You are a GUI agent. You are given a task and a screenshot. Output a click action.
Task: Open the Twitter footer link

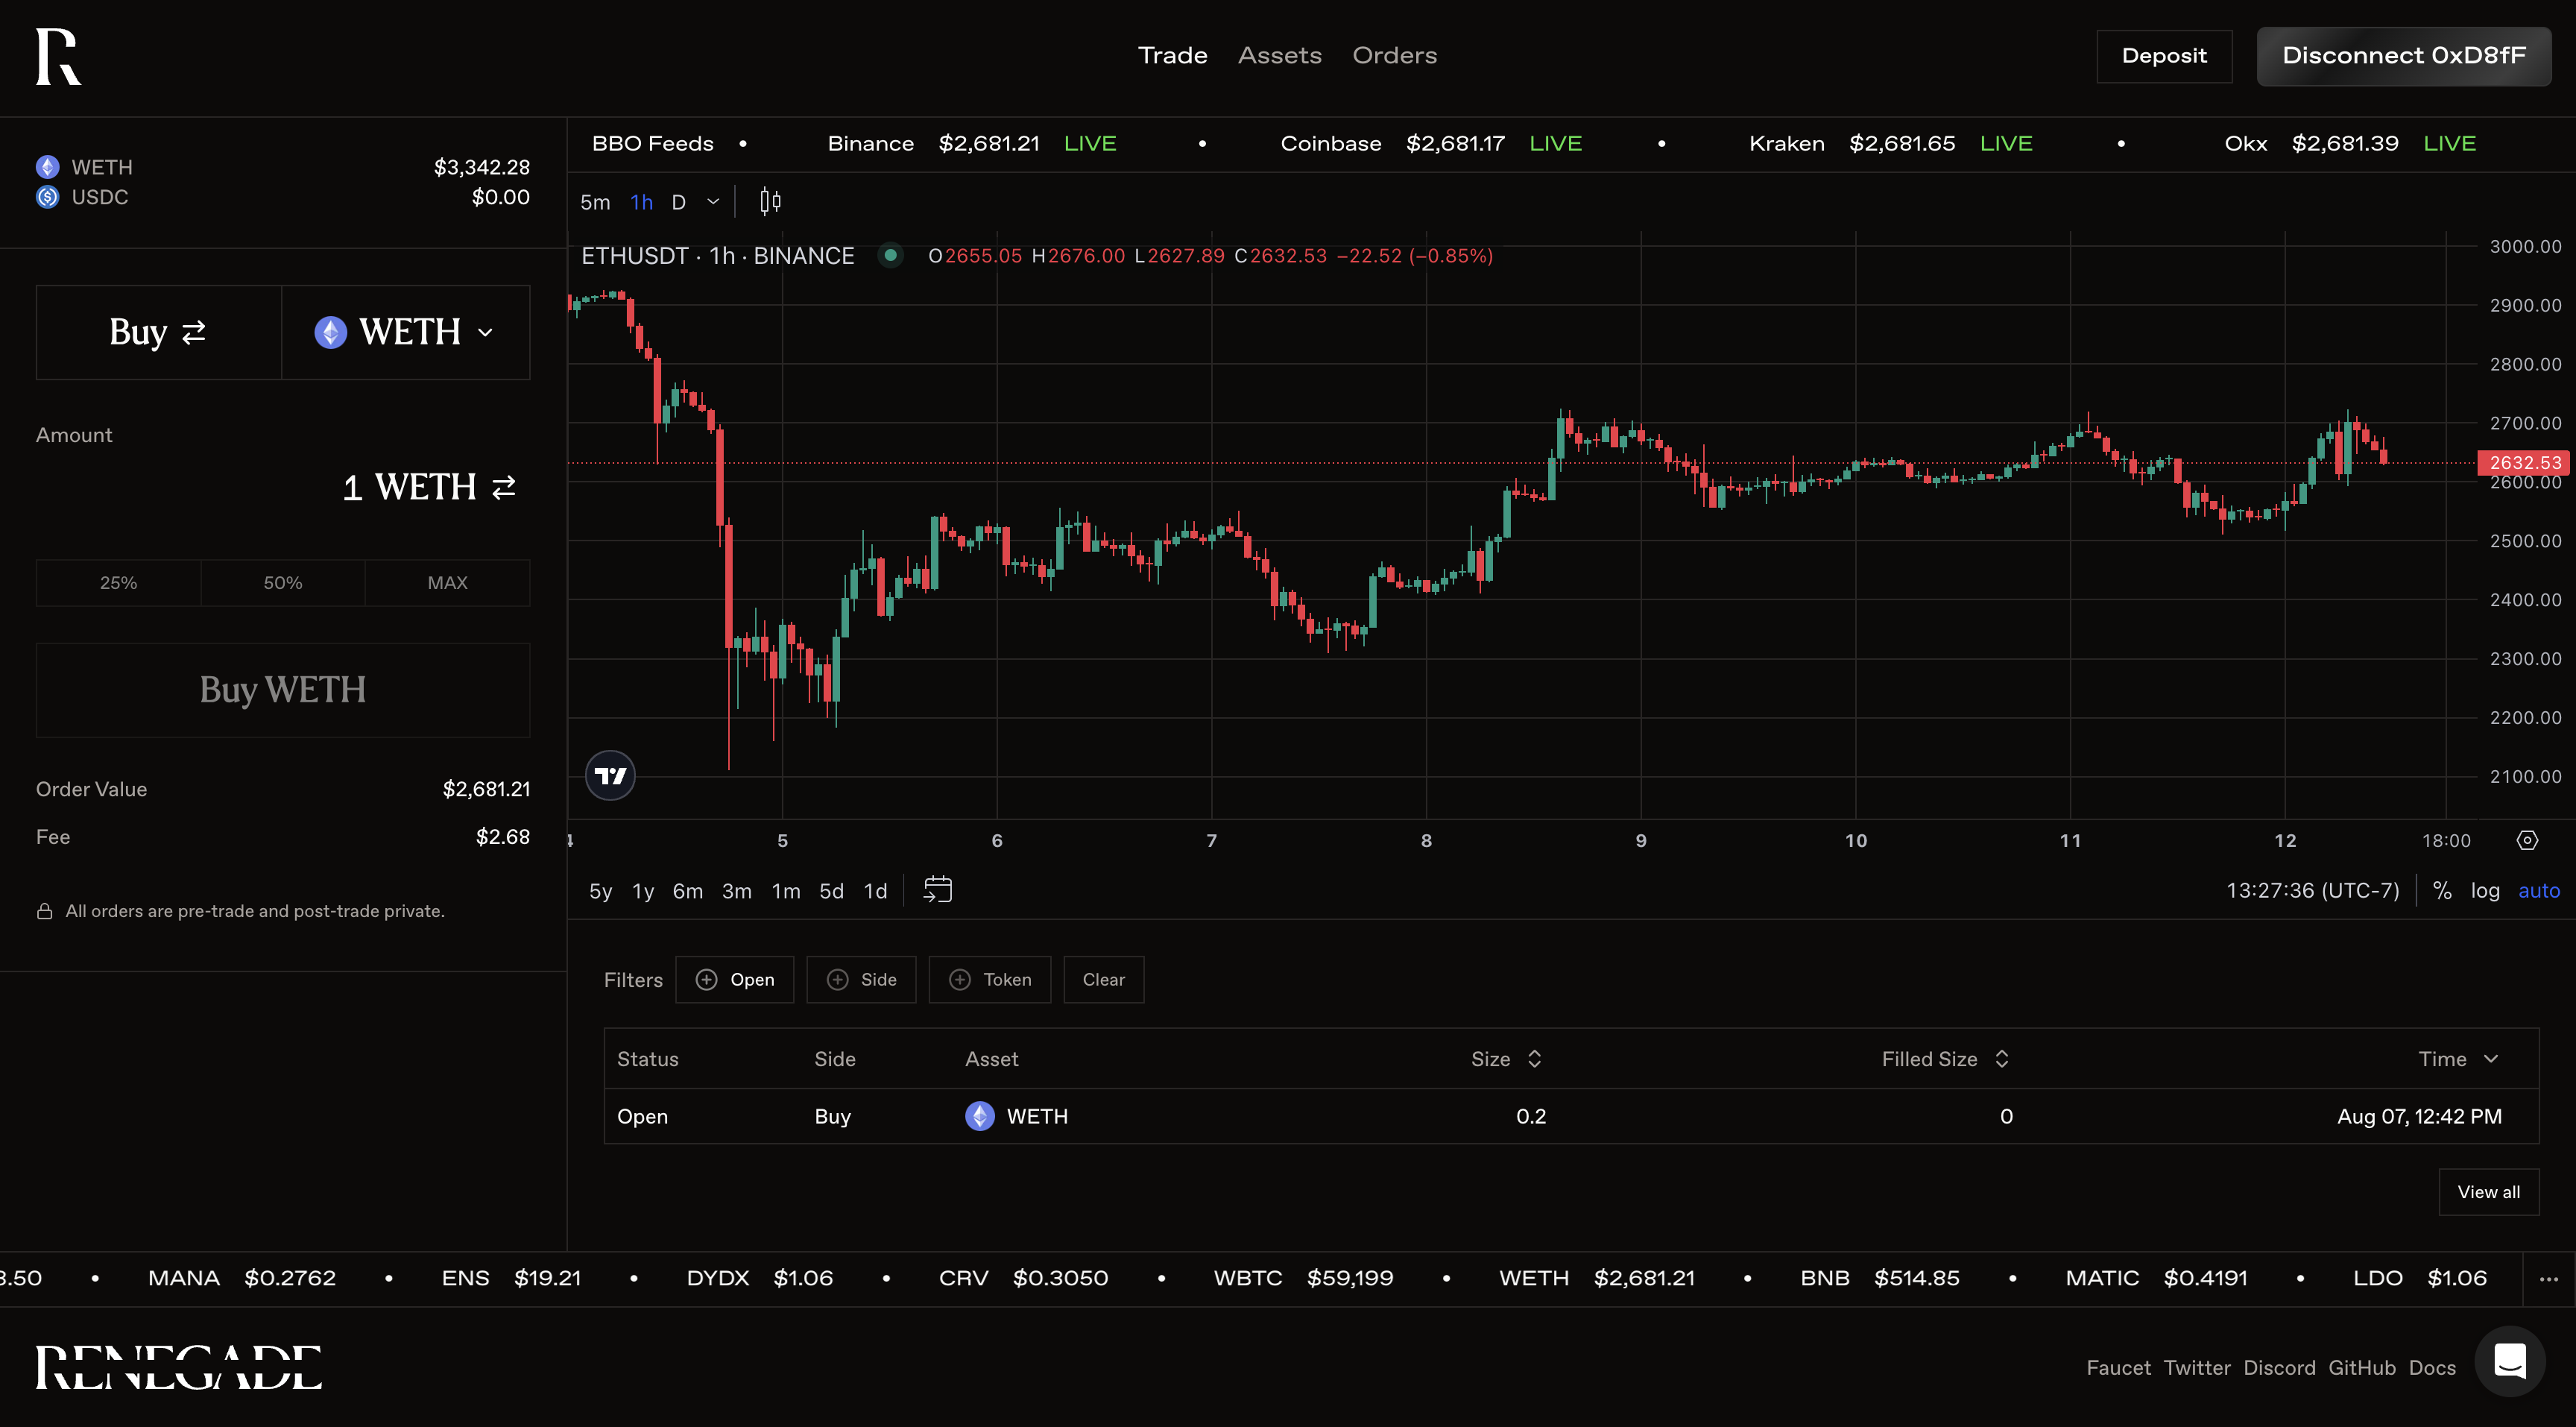pos(2197,1368)
